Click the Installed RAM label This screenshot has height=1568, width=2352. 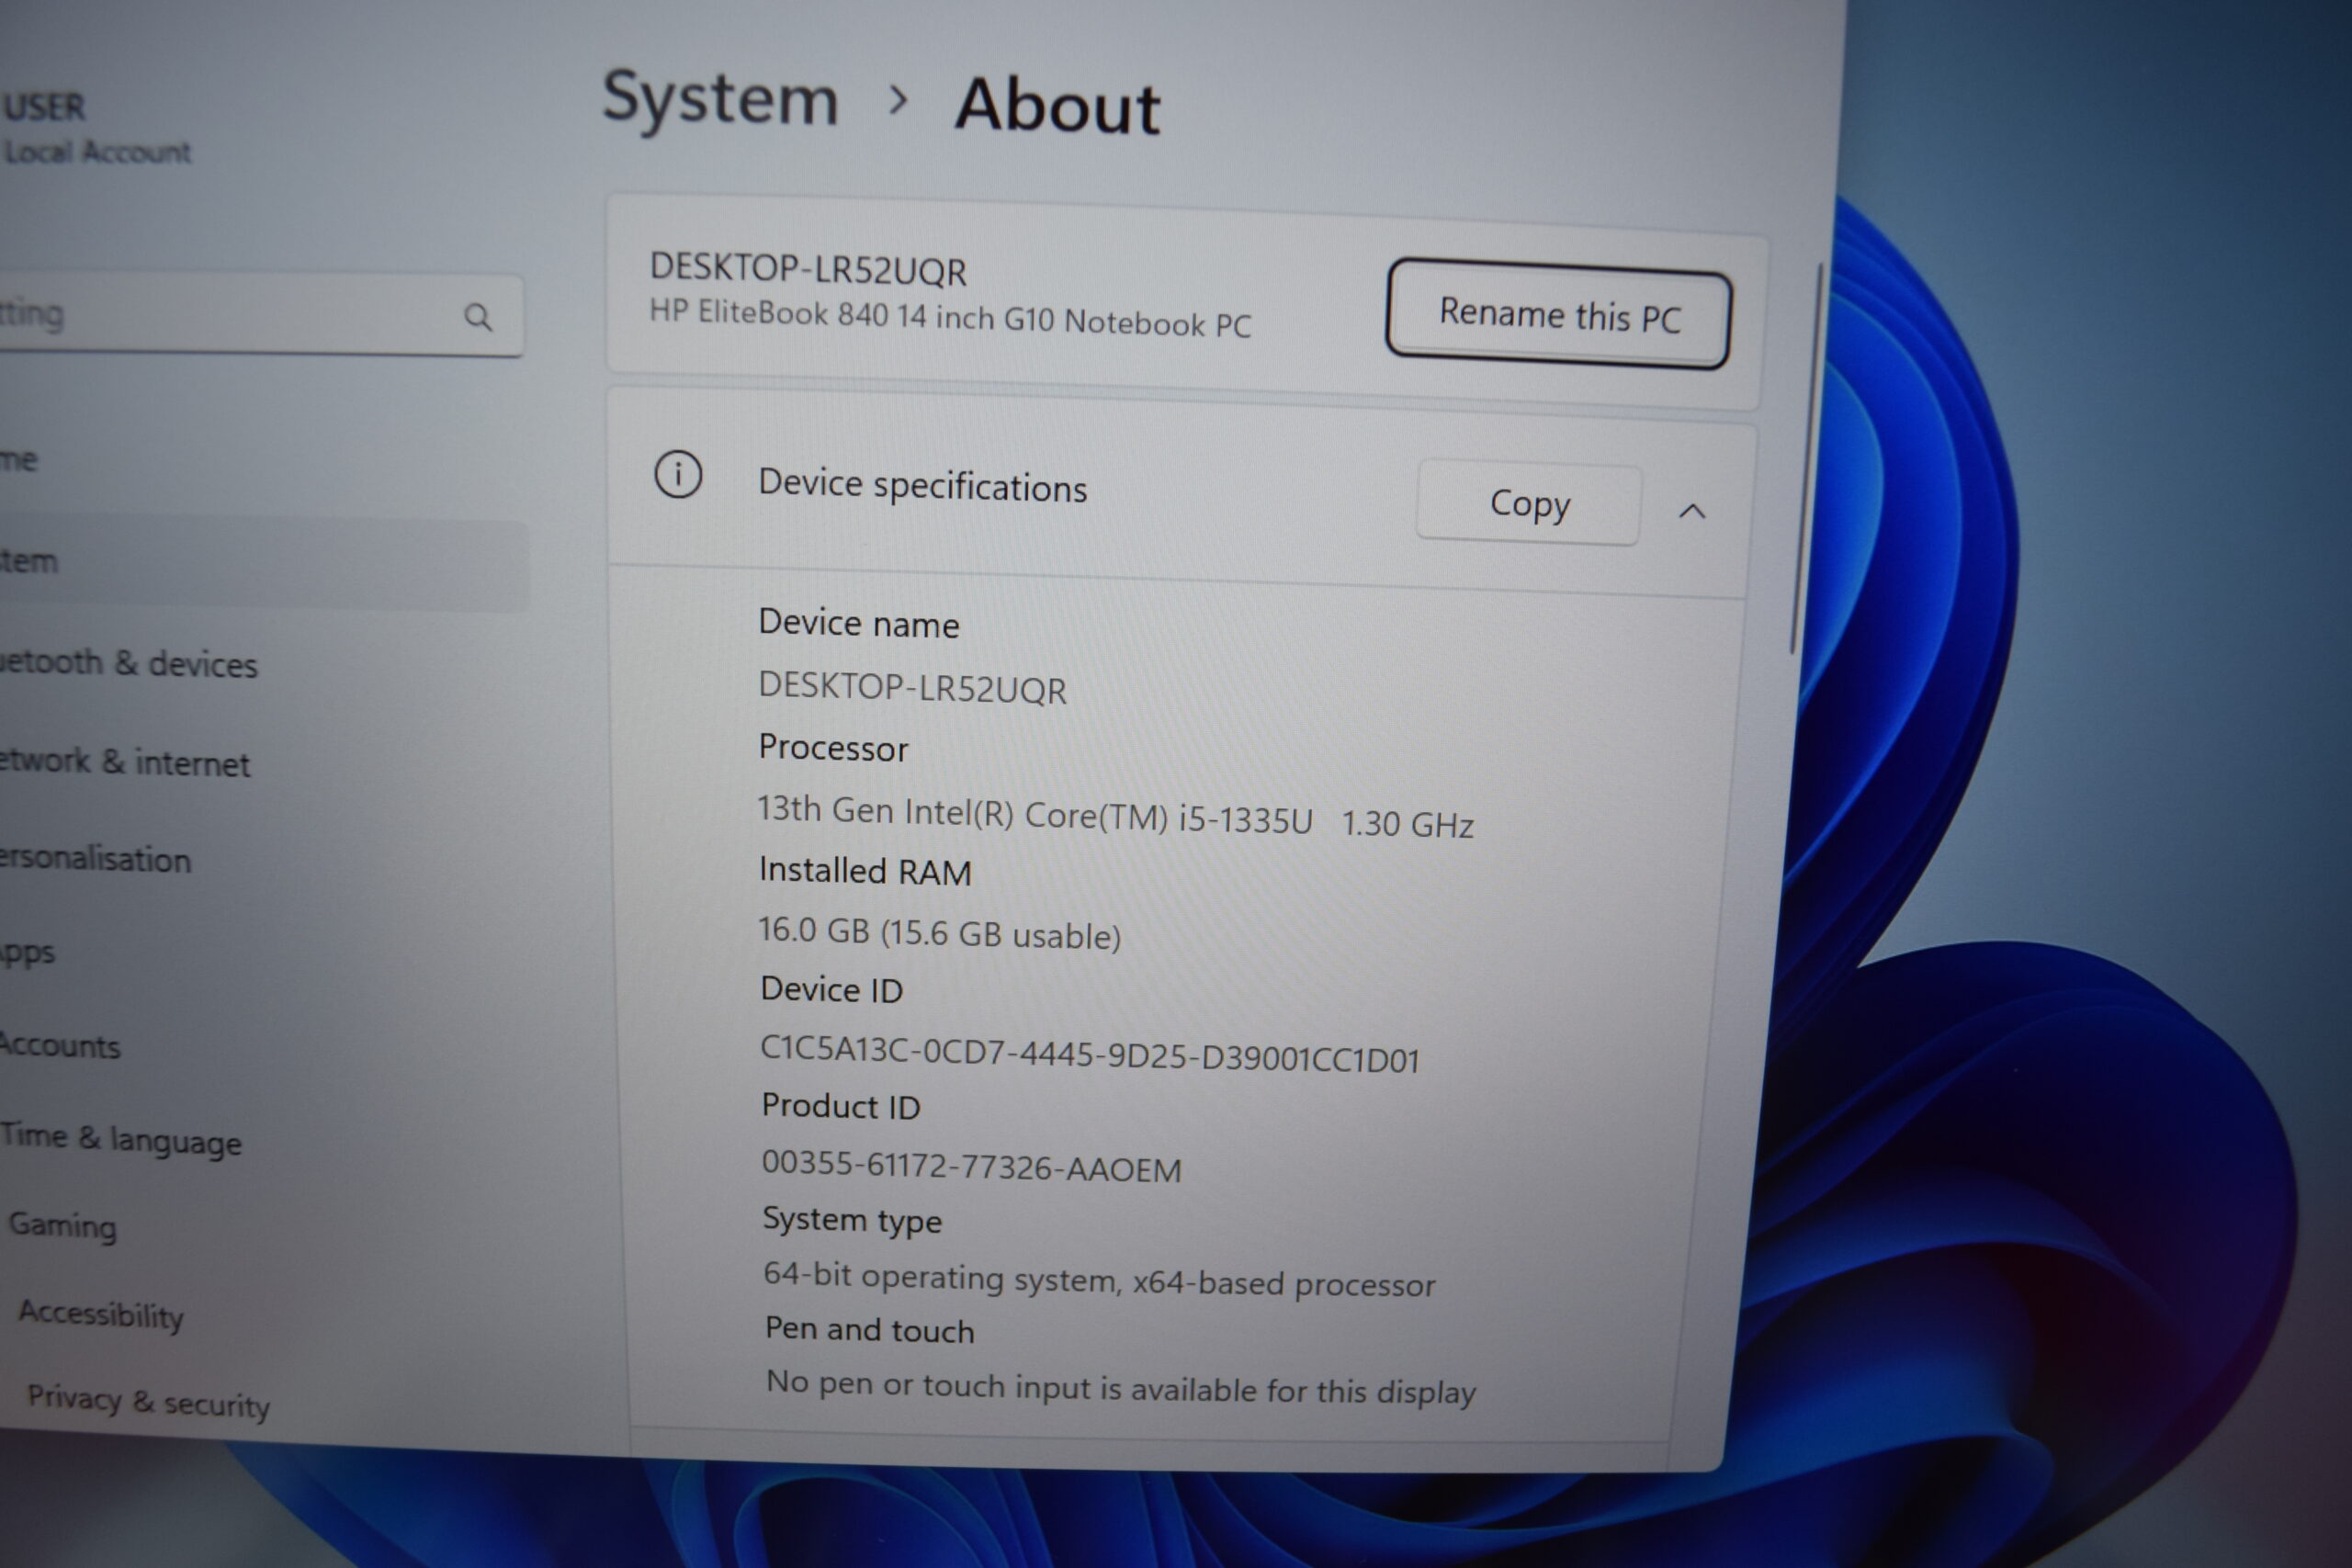coord(865,871)
